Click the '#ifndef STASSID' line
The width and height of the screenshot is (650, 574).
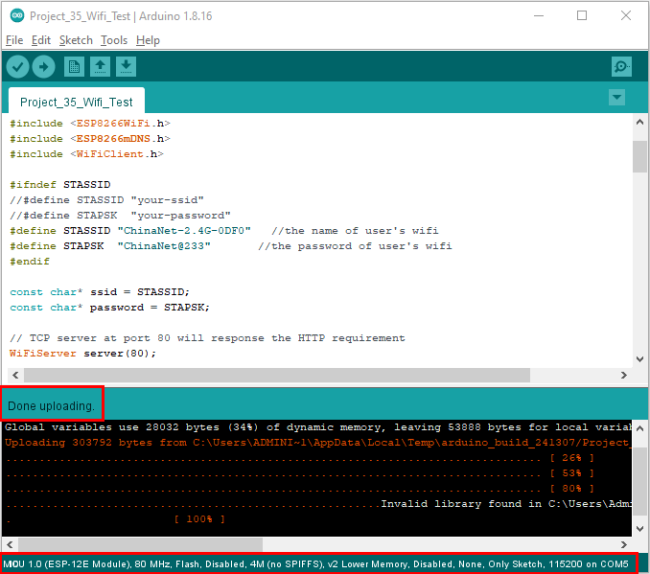tap(60, 185)
